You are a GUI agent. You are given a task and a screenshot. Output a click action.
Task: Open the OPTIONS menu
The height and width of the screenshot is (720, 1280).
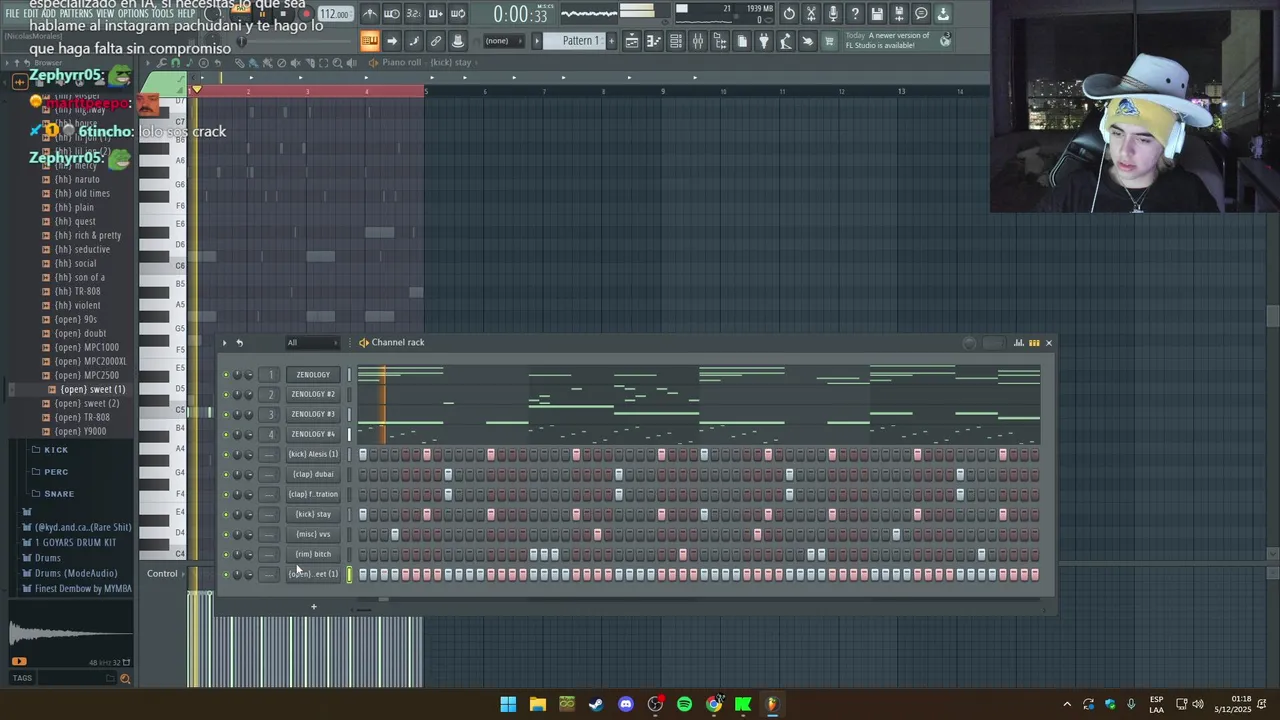132,14
